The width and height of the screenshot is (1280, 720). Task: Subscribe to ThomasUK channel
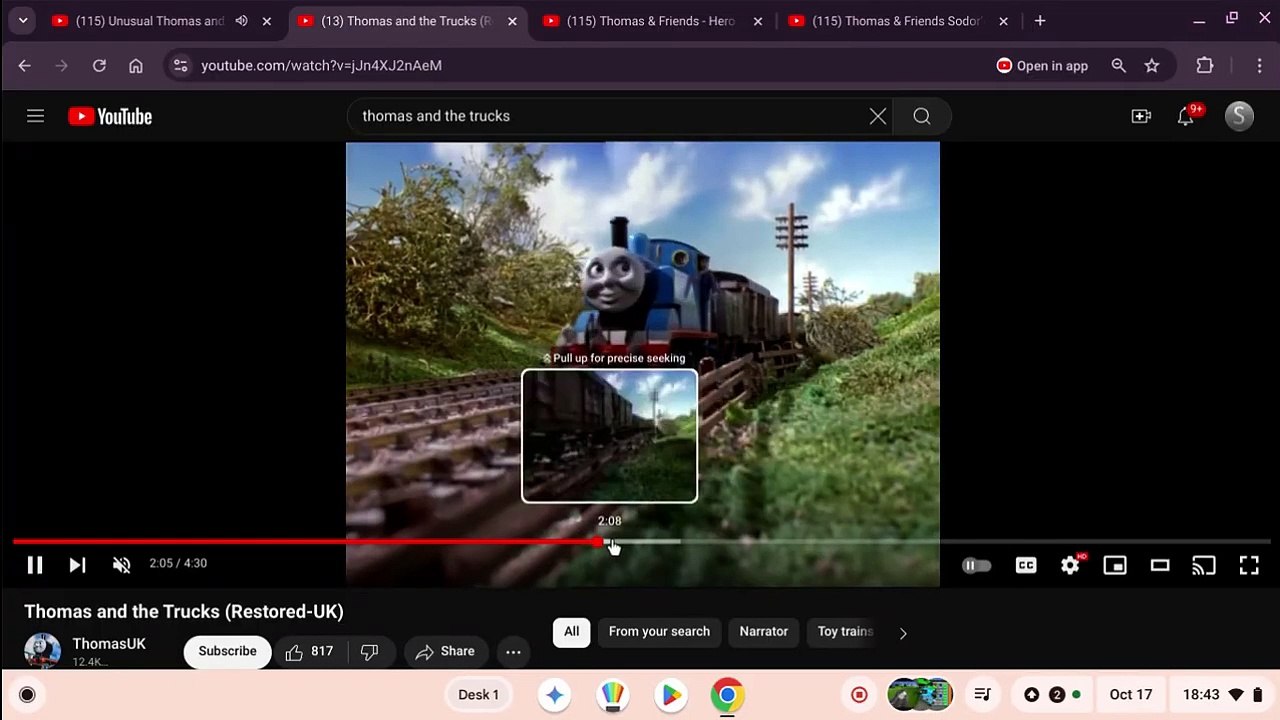[x=227, y=651]
